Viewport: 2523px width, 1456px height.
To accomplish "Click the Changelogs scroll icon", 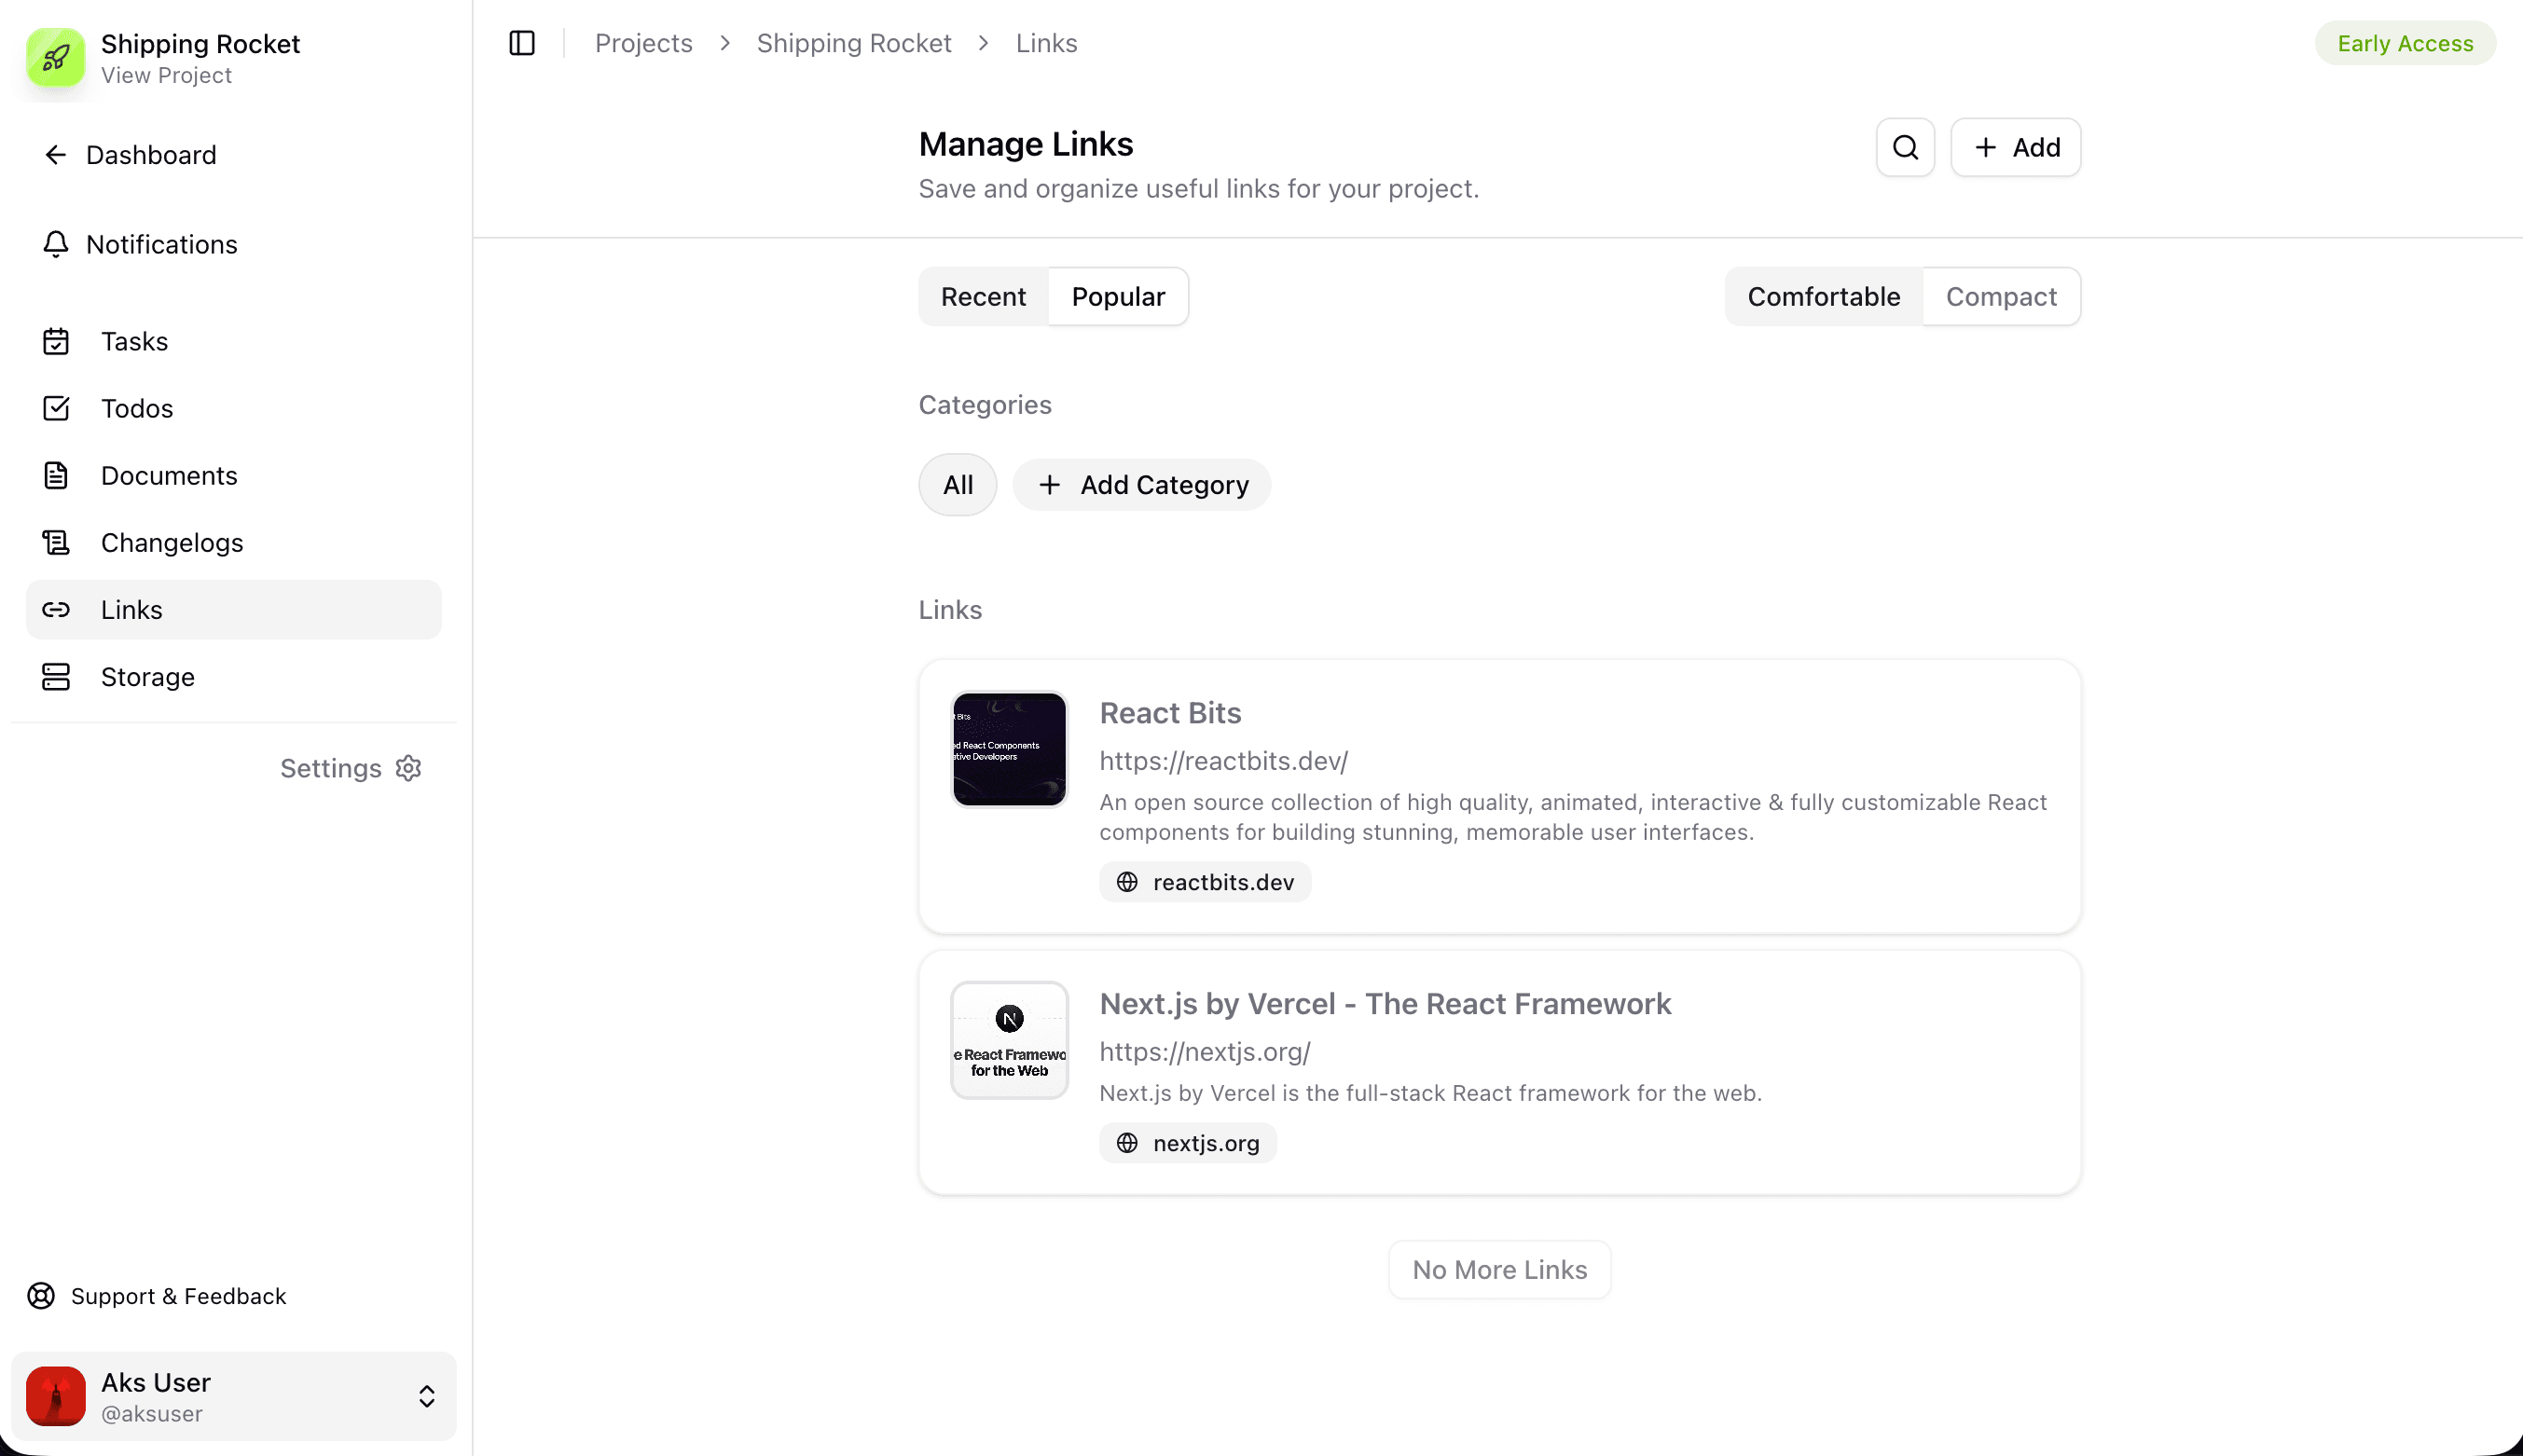I will (x=56, y=543).
